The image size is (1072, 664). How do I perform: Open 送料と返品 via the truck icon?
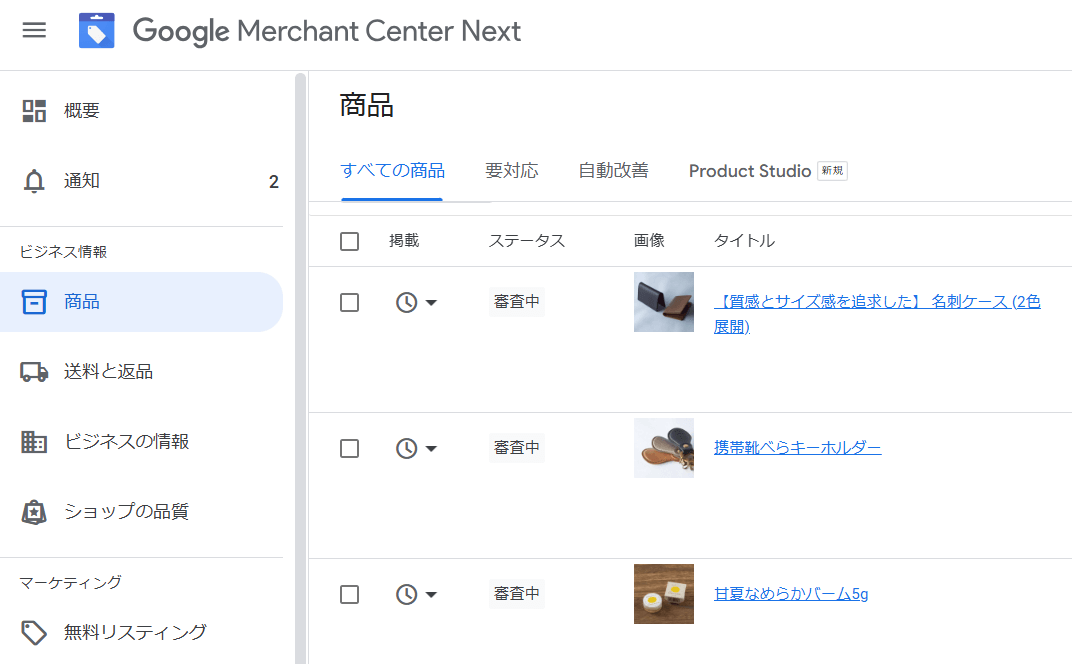35,371
